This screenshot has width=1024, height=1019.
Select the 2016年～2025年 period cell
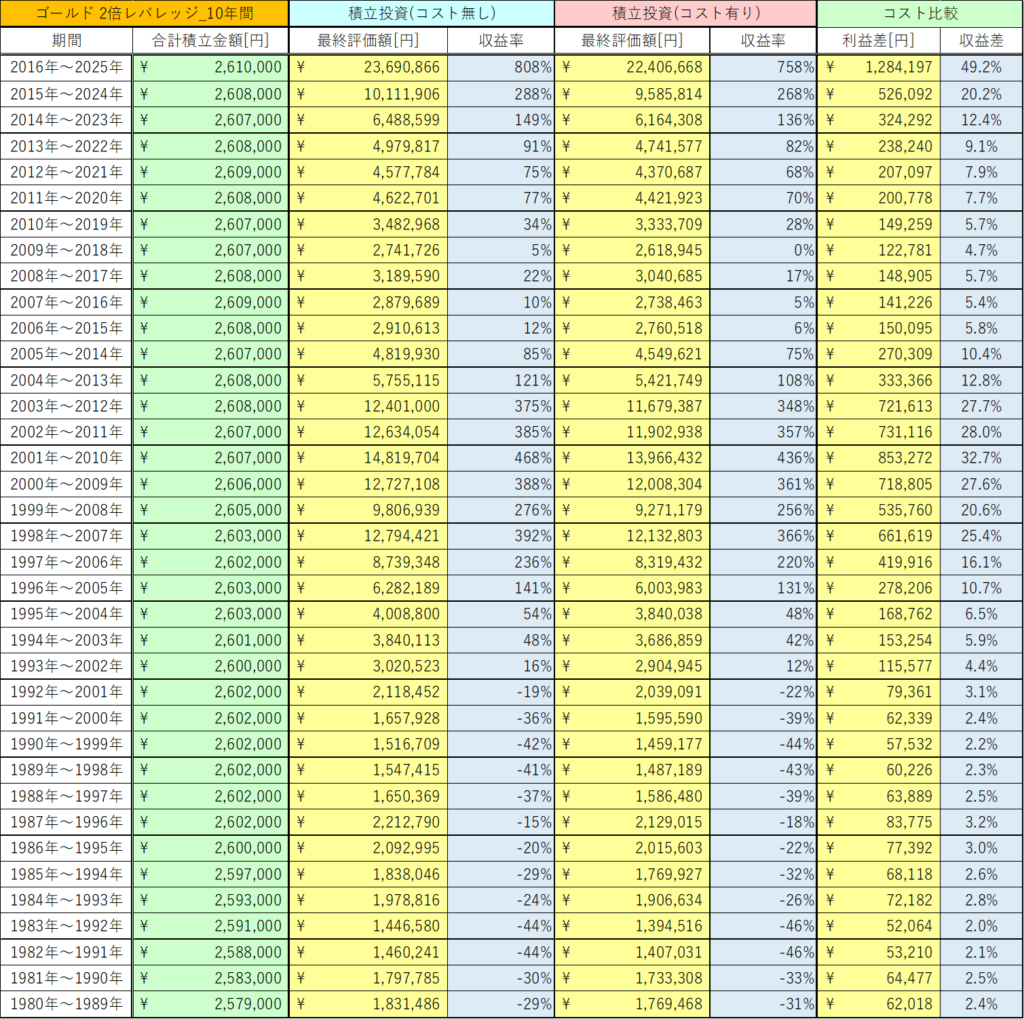(66, 68)
